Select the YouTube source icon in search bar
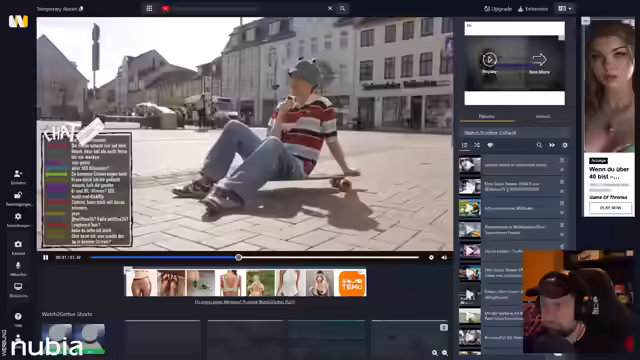640x360 pixels. tap(166, 9)
